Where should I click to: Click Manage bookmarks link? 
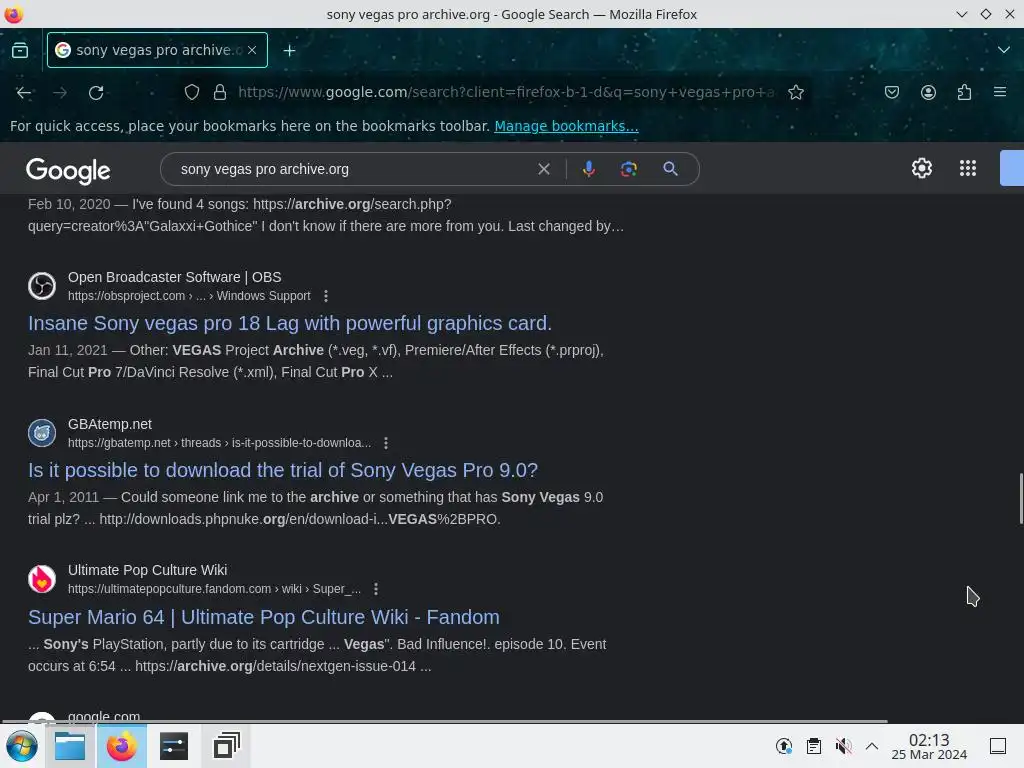pyautogui.click(x=566, y=126)
